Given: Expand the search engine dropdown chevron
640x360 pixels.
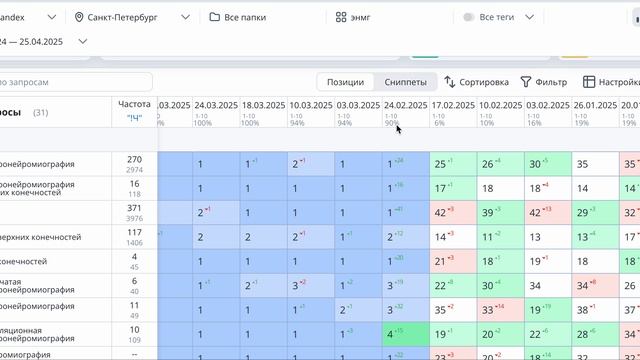Looking at the screenshot, I should (x=52, y=17).
